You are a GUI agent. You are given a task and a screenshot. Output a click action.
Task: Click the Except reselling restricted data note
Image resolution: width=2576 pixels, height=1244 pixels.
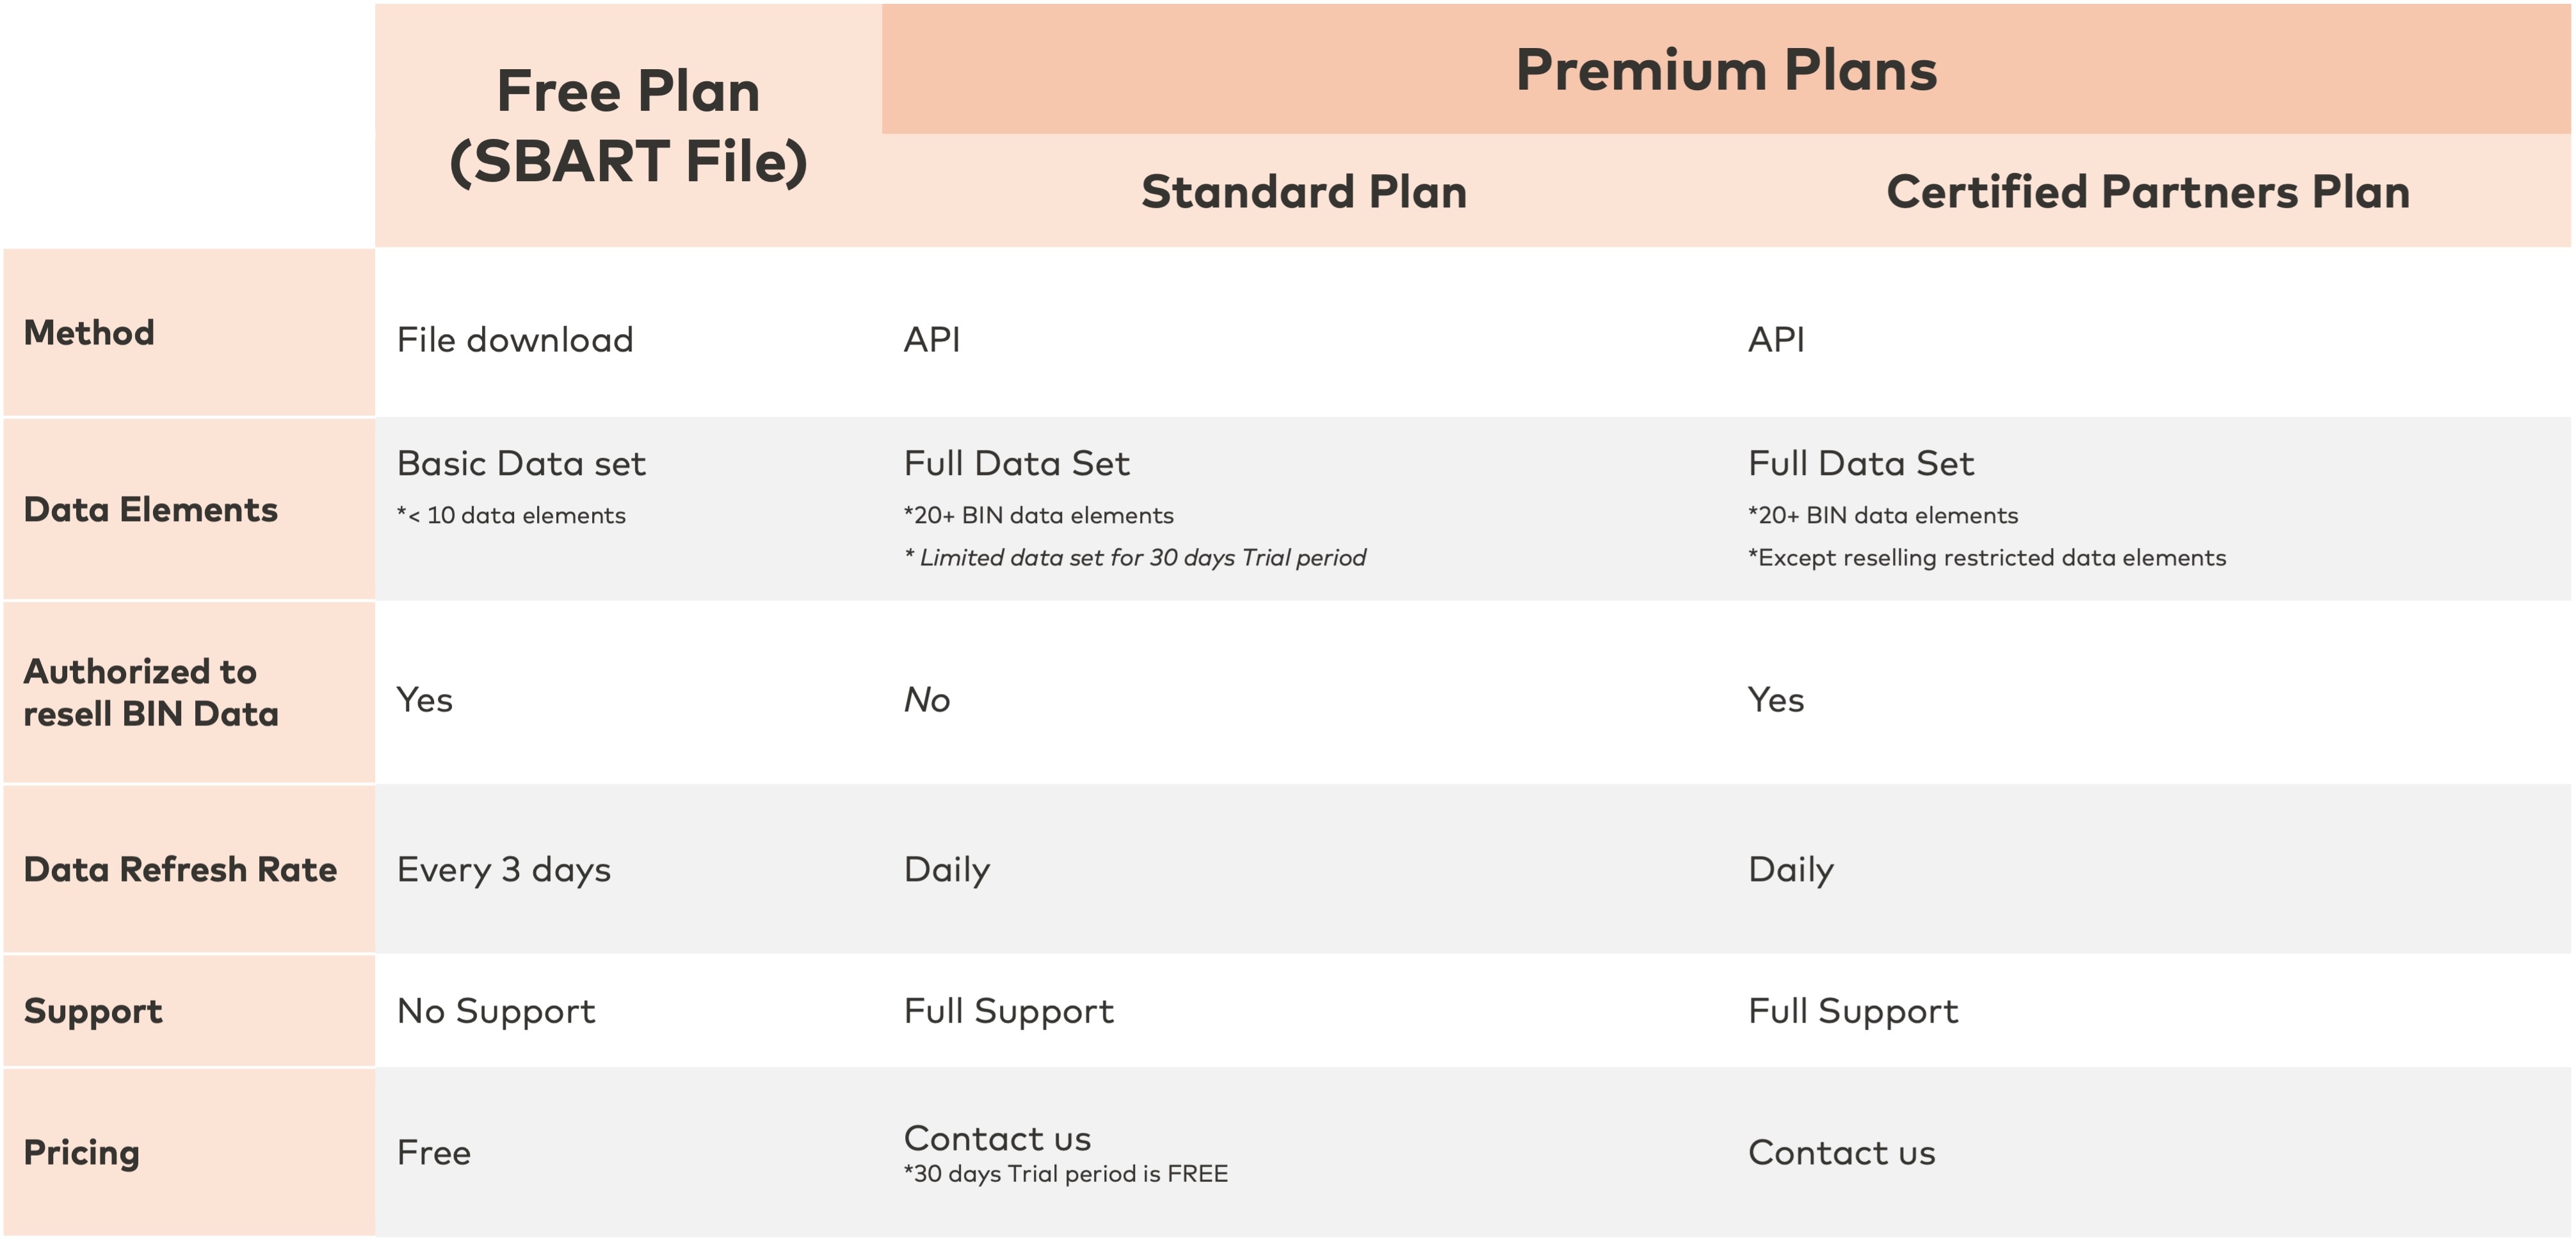coord(1987,558)
